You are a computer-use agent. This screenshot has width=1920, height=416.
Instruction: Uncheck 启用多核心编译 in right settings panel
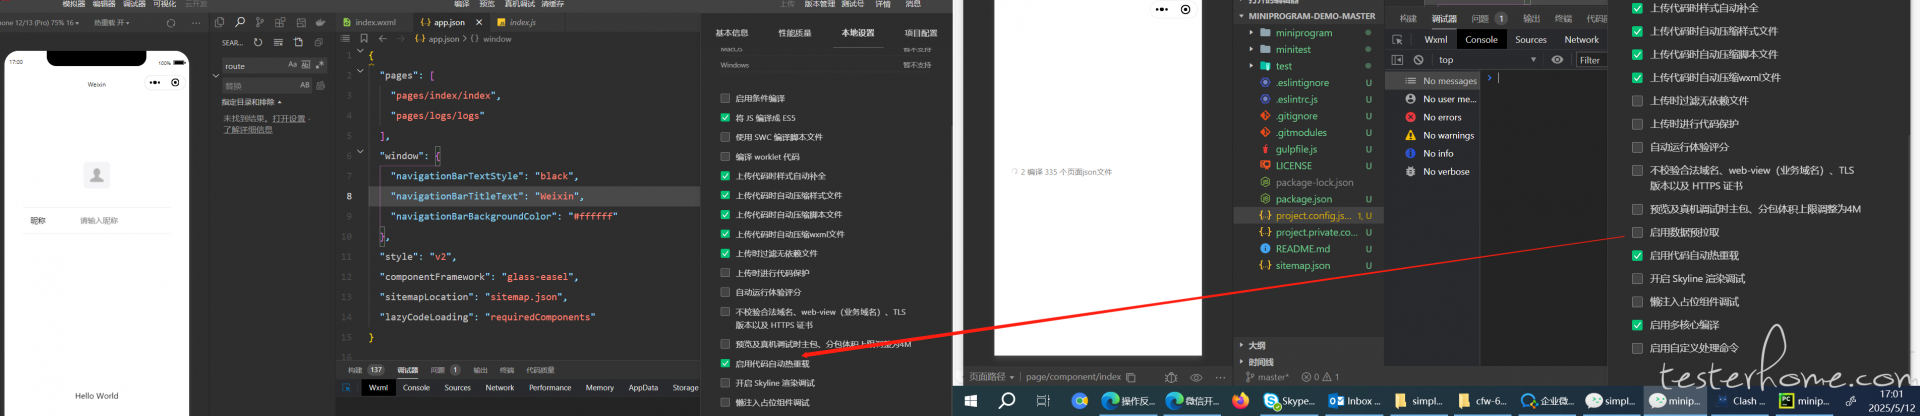click(x=1637, y=325)
